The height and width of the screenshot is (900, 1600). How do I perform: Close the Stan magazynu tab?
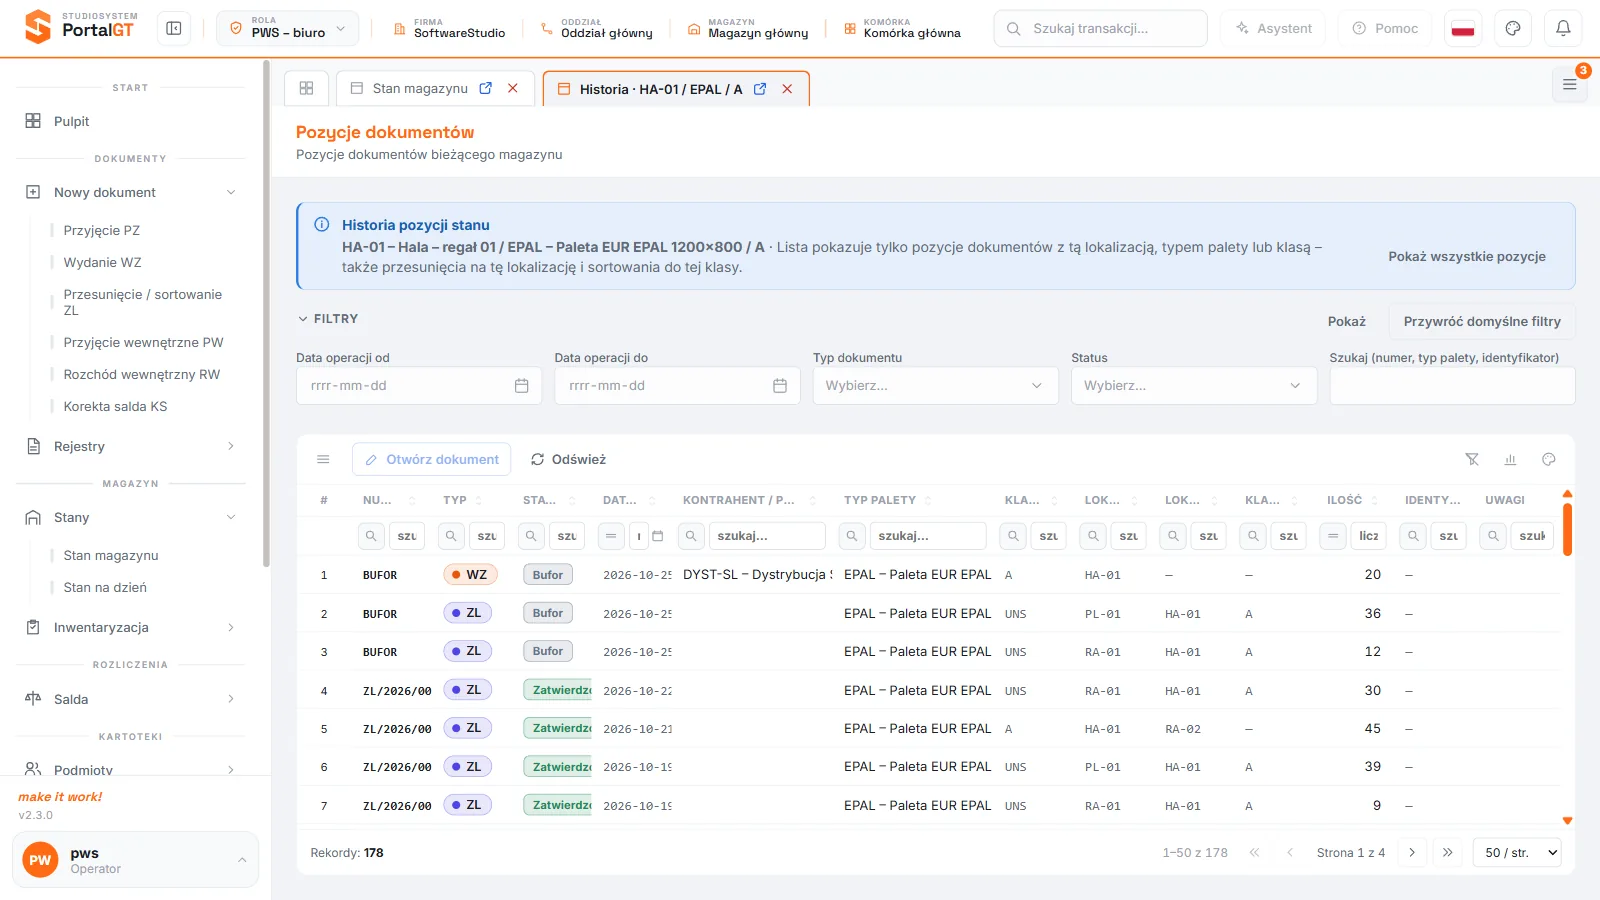pyautogui.click(x=513, y=88)
